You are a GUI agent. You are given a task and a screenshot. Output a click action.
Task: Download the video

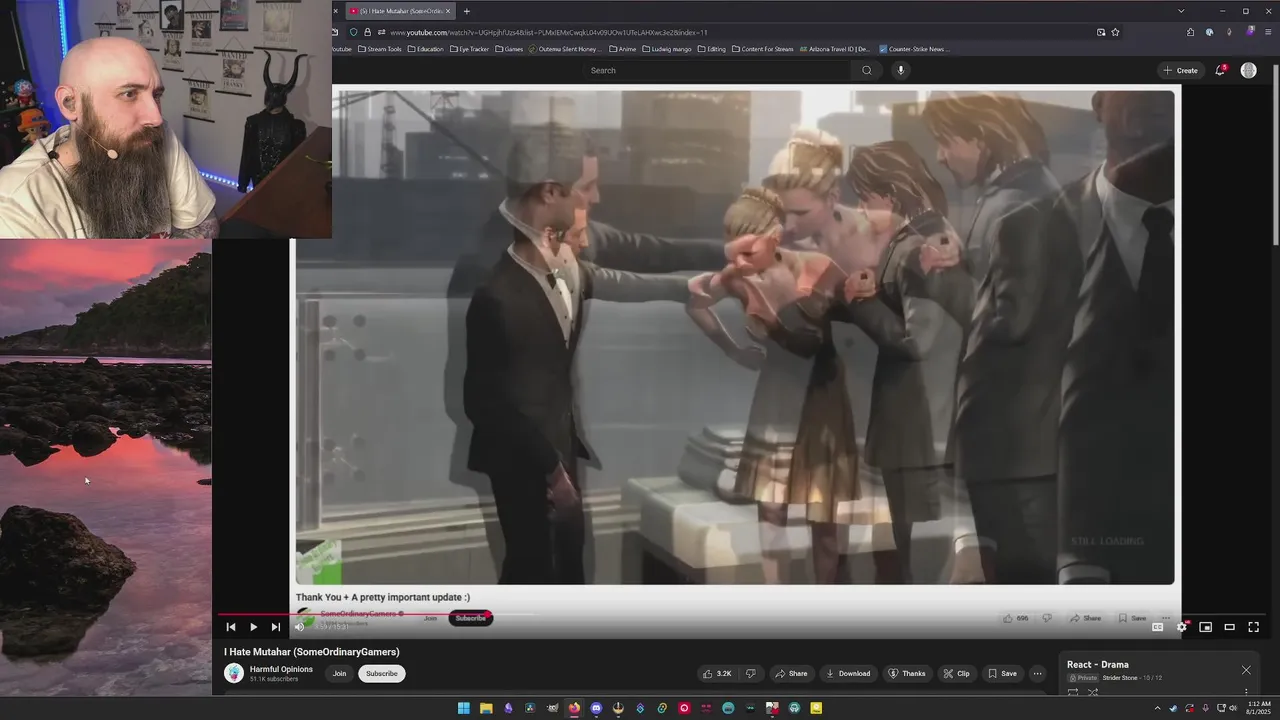pos(848,673)
